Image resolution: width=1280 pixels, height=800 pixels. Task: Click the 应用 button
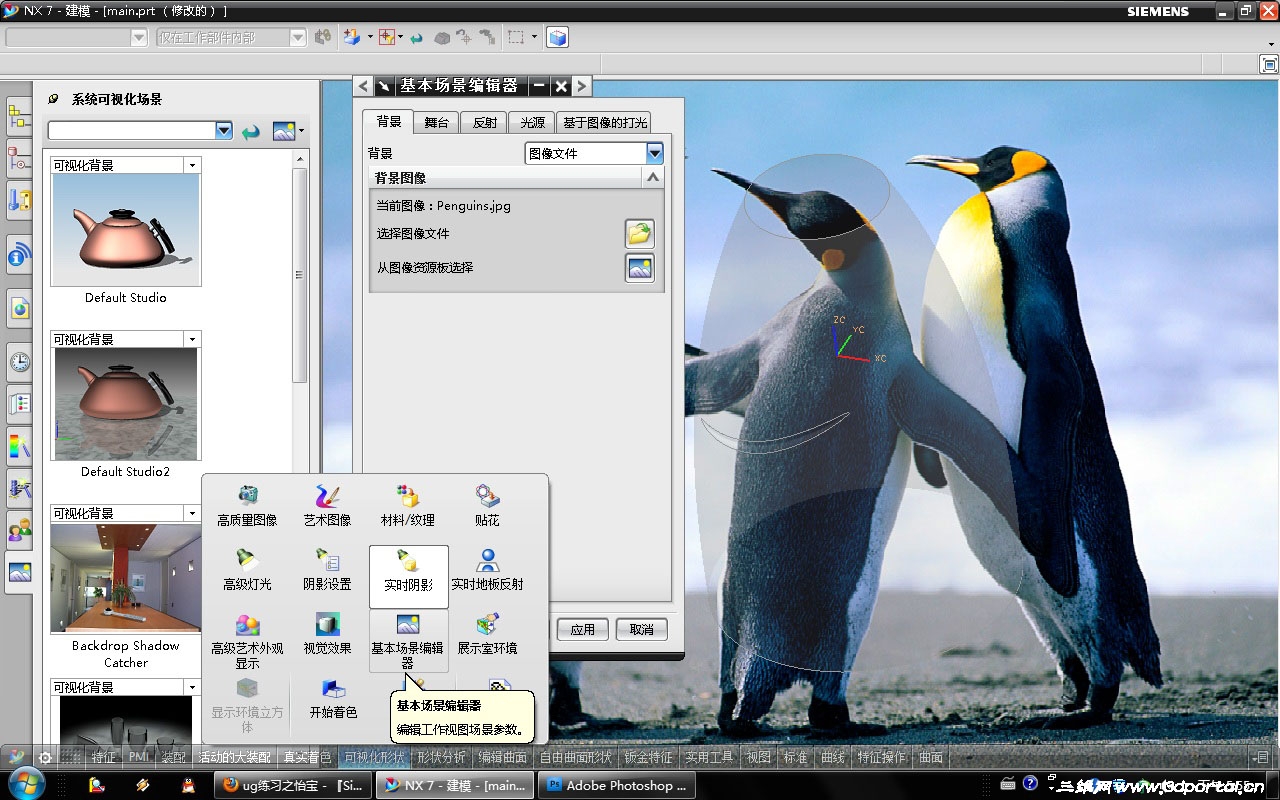tap(582, 629)
